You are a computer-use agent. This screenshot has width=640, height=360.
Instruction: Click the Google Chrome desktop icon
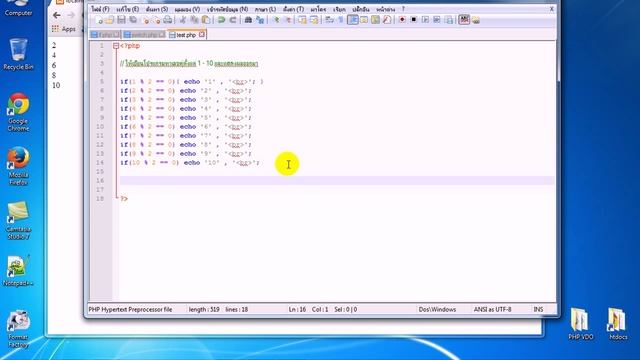click(18, 112)
